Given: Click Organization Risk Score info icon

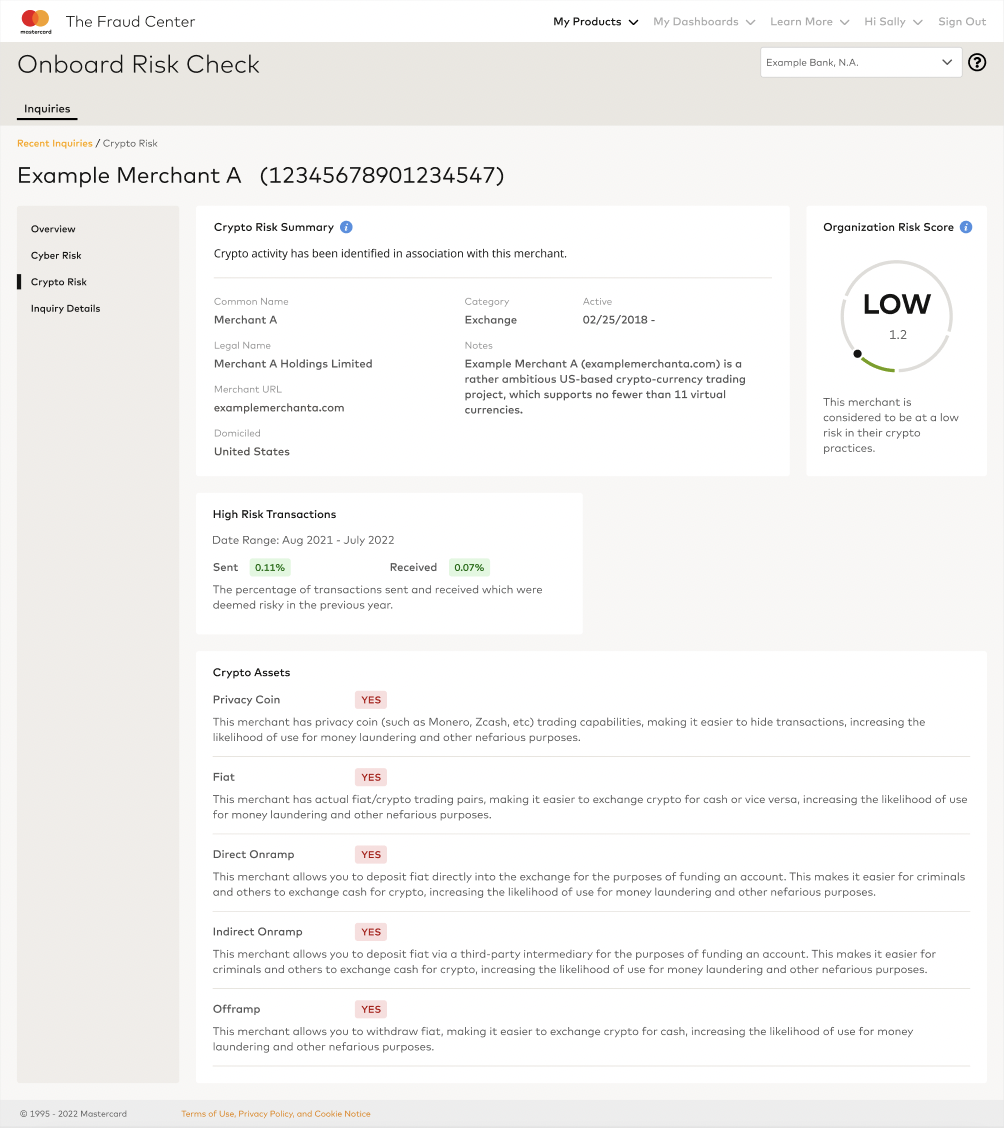Looking at the screenshot, I should coord(966,227).
